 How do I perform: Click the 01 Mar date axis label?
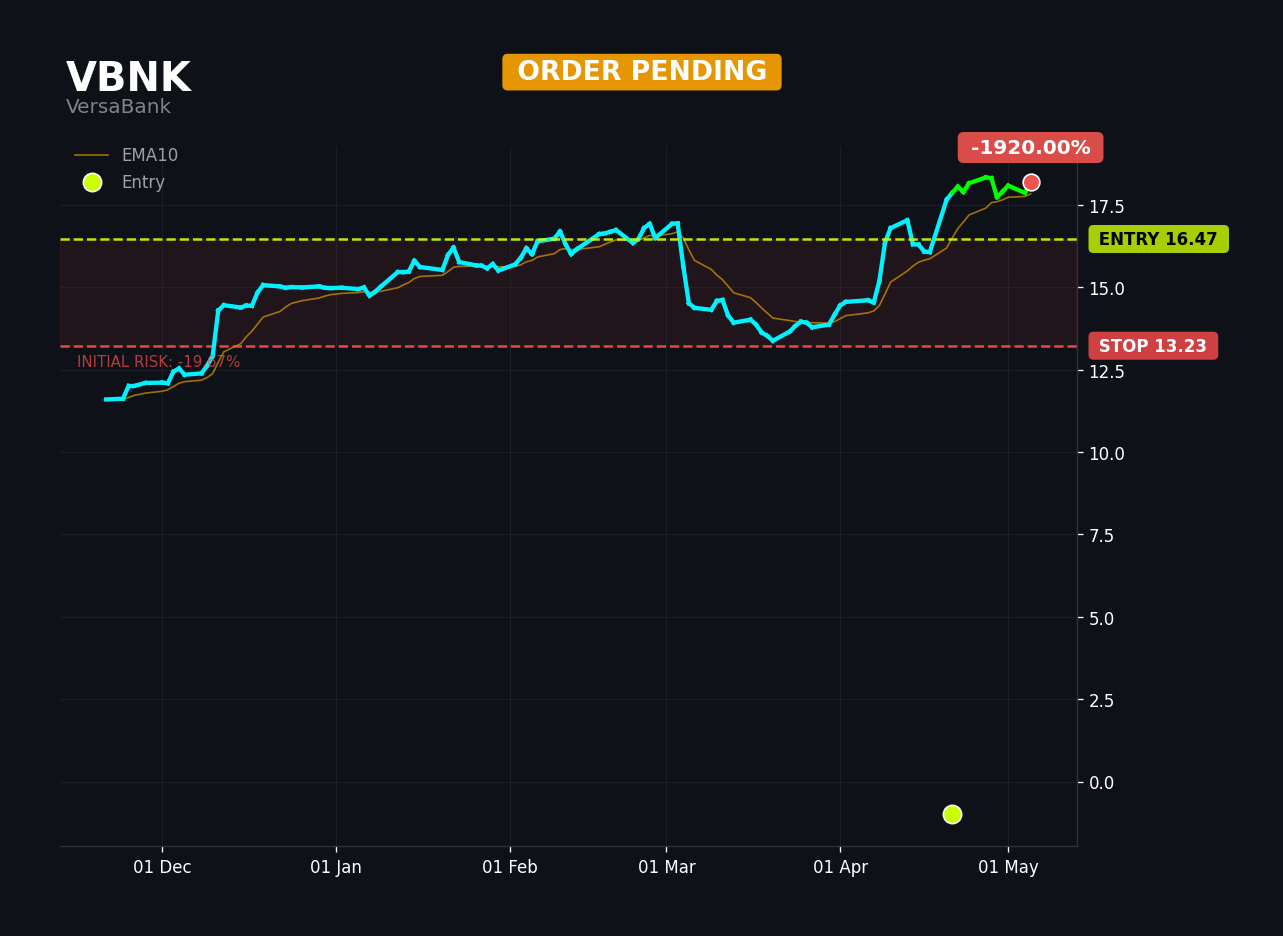667,867
